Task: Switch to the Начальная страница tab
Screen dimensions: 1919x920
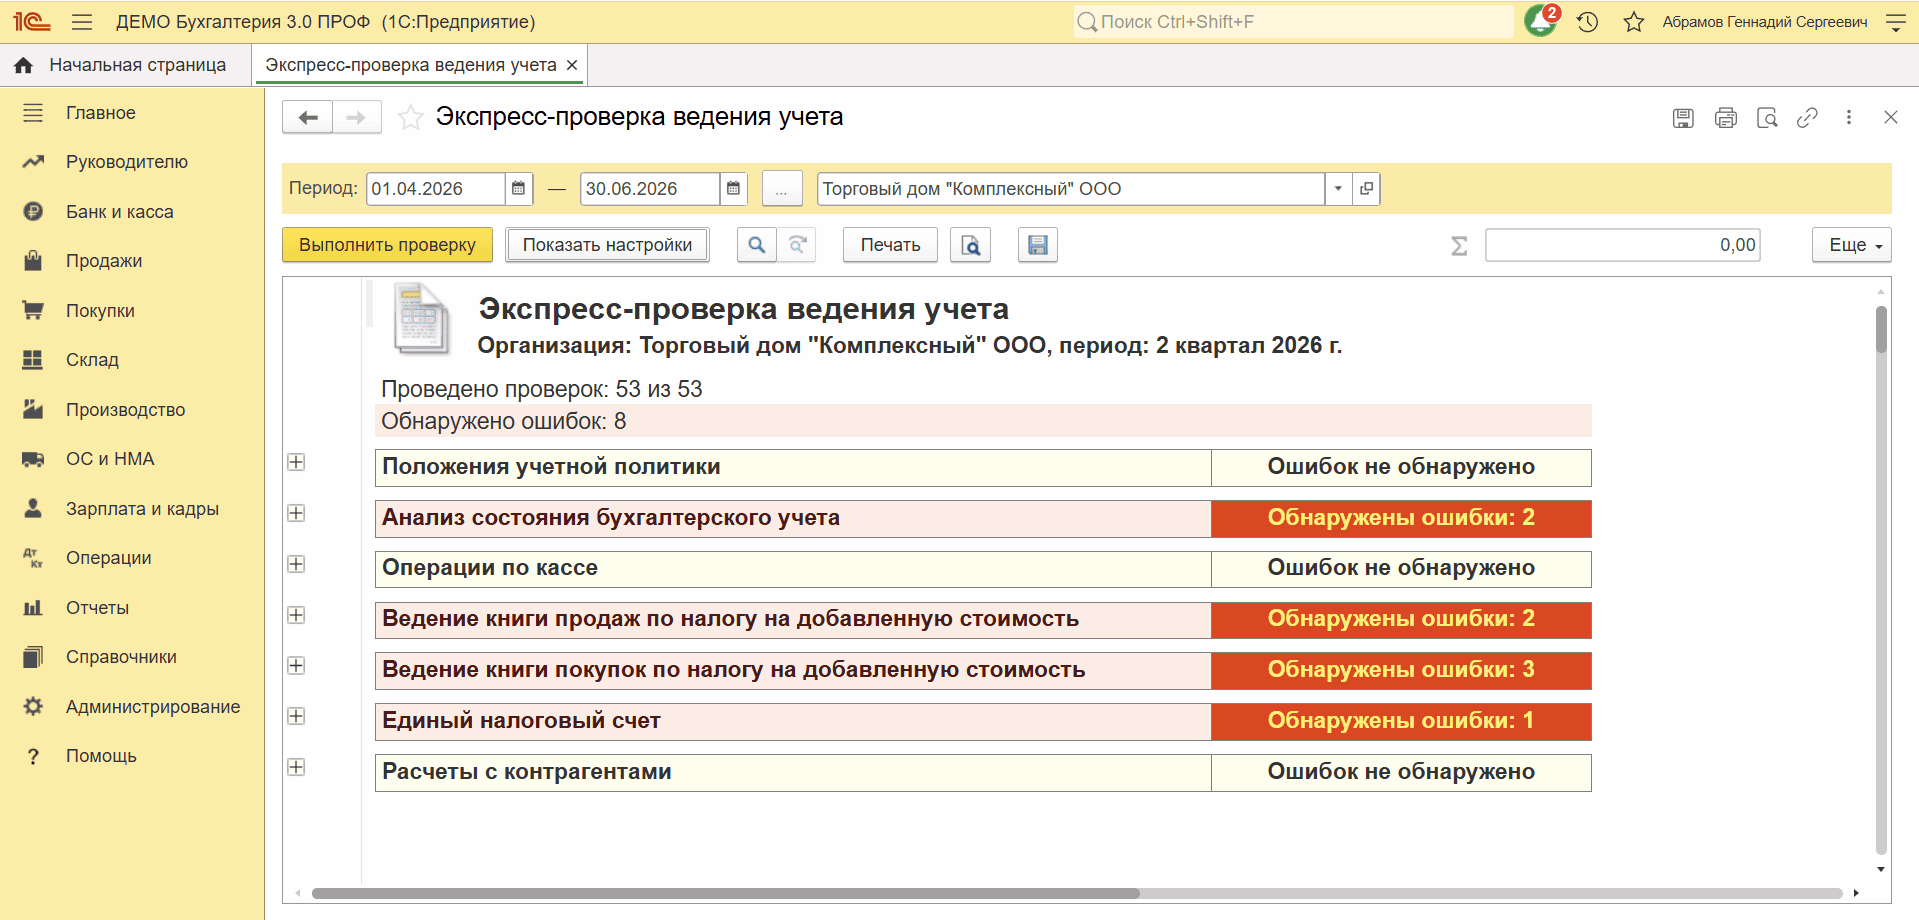Action: pos(126,65)
